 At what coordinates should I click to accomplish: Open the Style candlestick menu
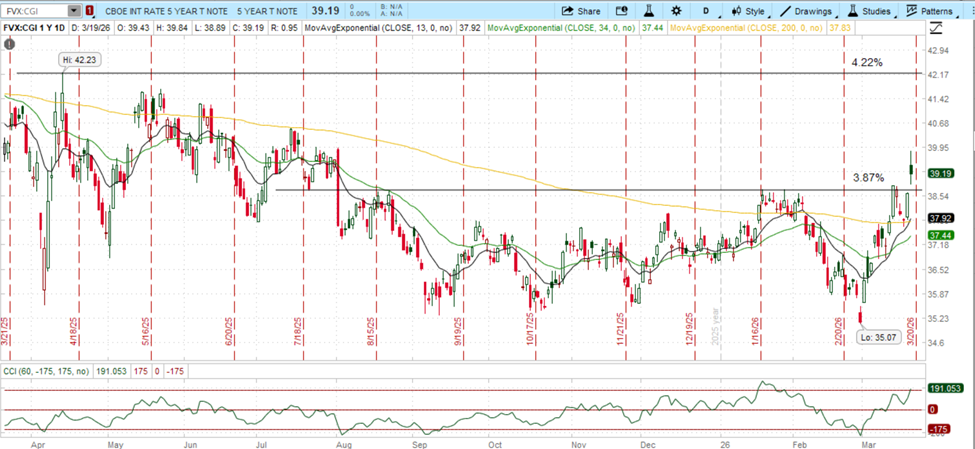click(747, 11)
